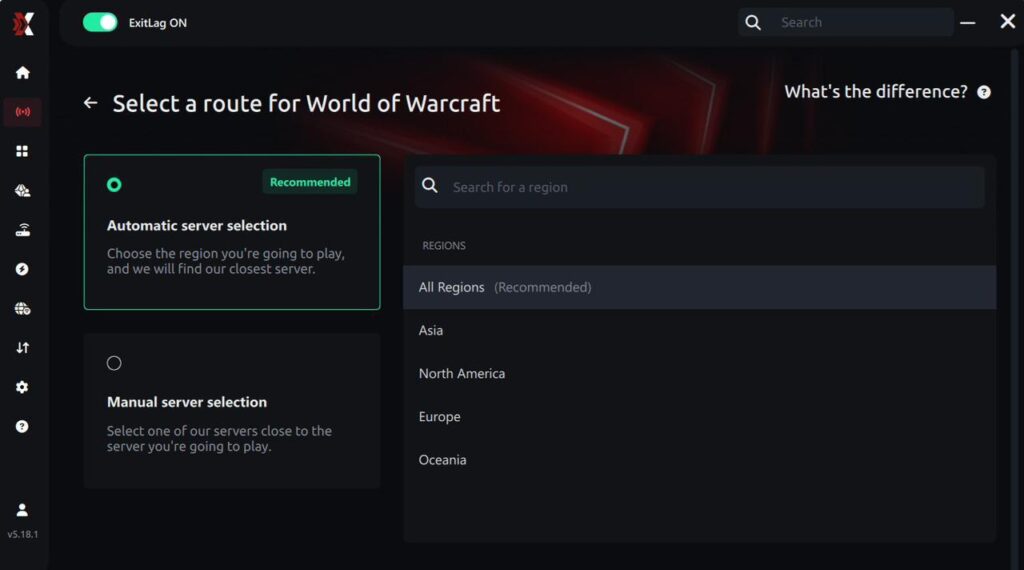Open the user account profile icon
Image resolution: width=1024 pixels, height=570 pixels.
pos(22,510)
